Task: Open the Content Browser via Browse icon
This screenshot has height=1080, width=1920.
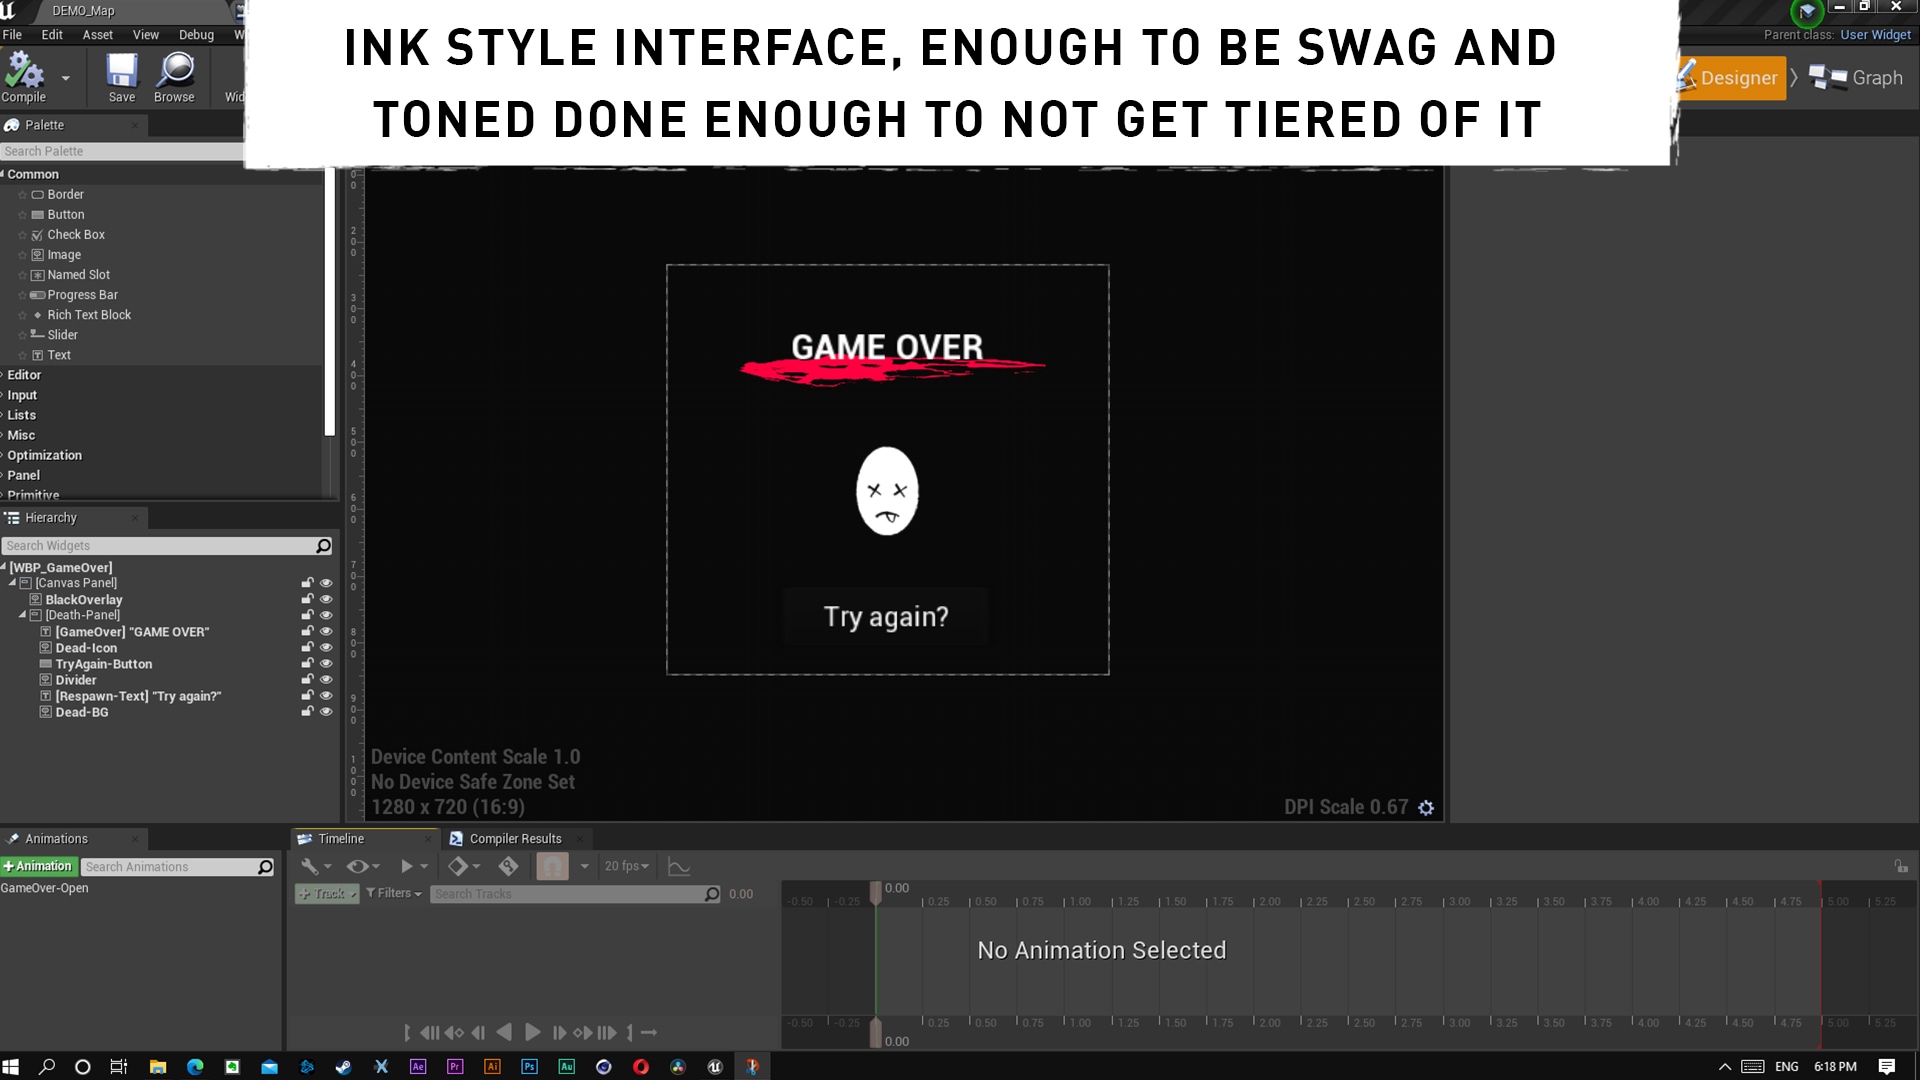Action: click(175, 72)
